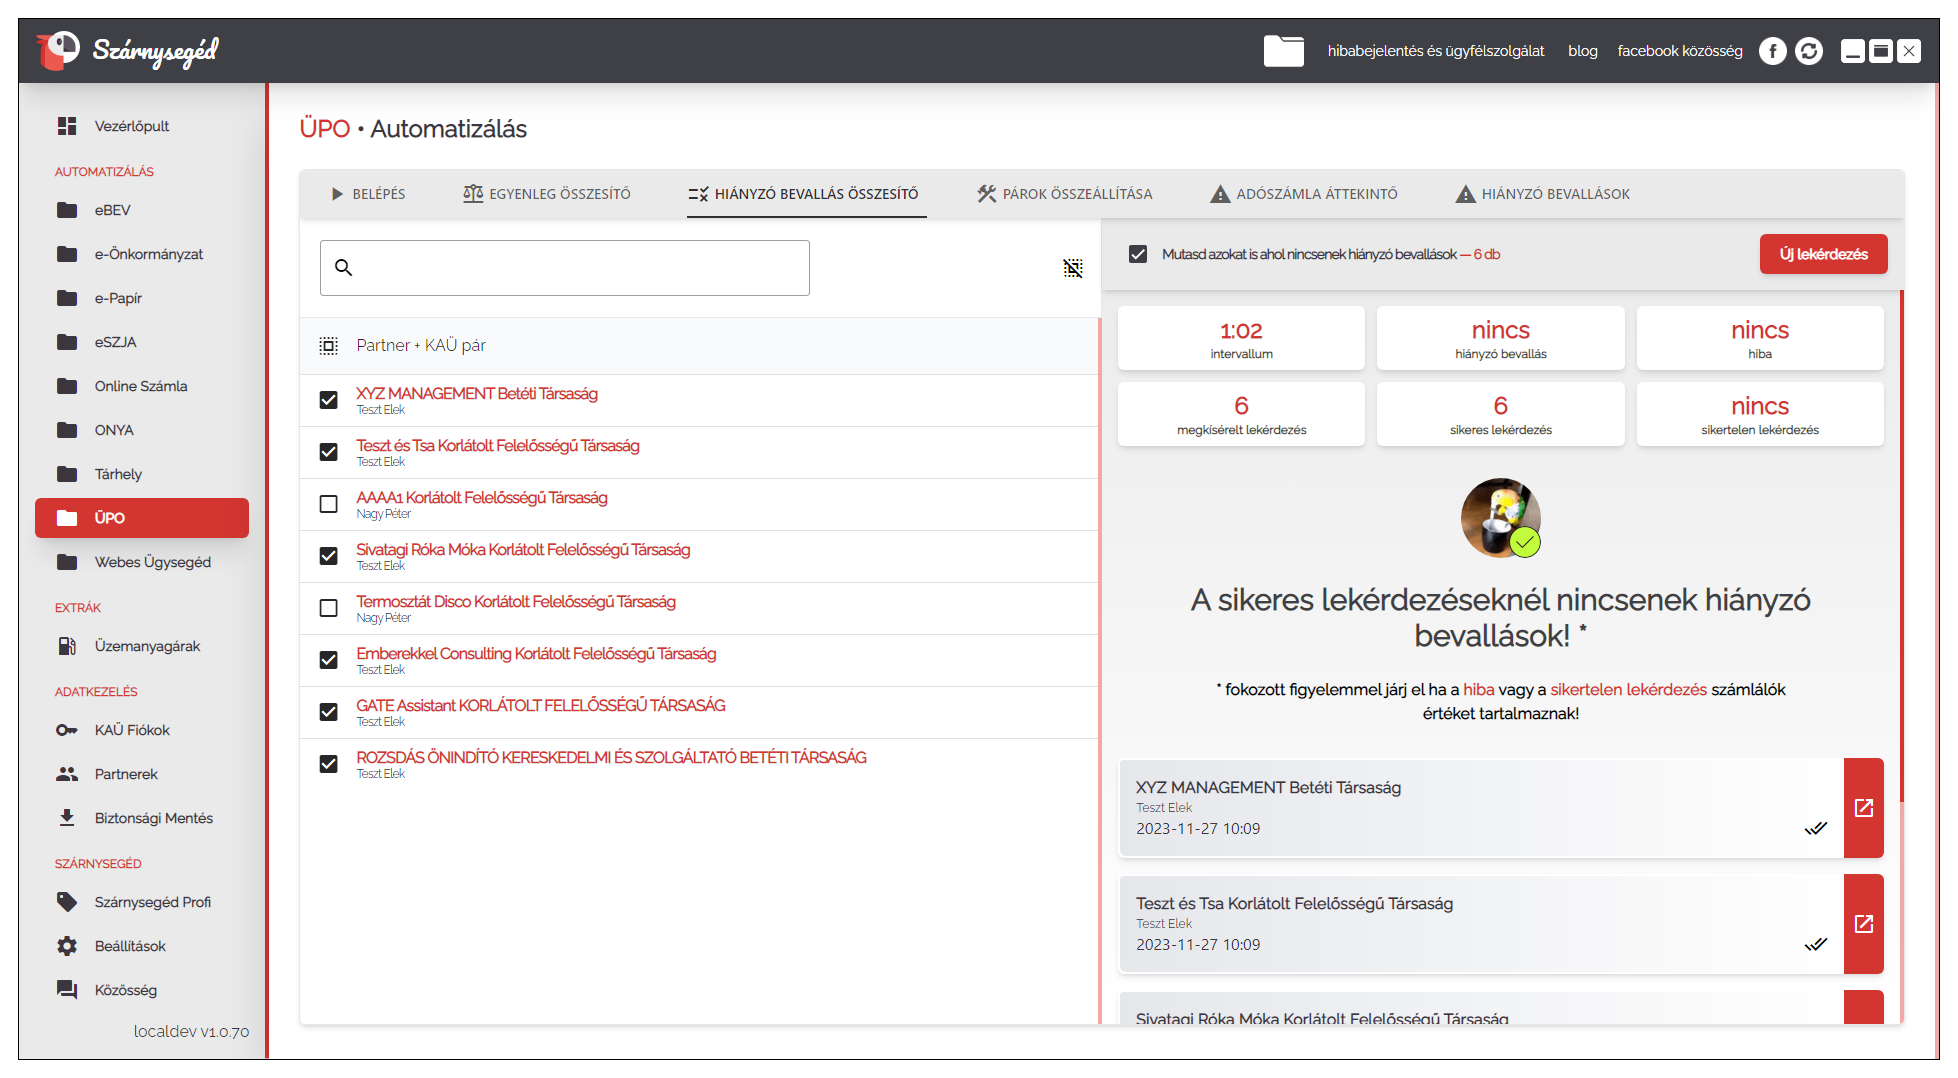This screenshot has height=1078, width=1958.
Task: Click the refresh sync icon in header
Action: [x=1808, y=51]
